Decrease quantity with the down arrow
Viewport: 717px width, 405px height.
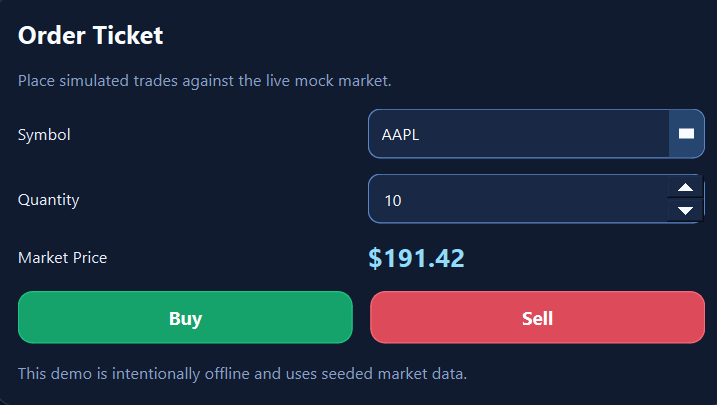click(685, 211)
